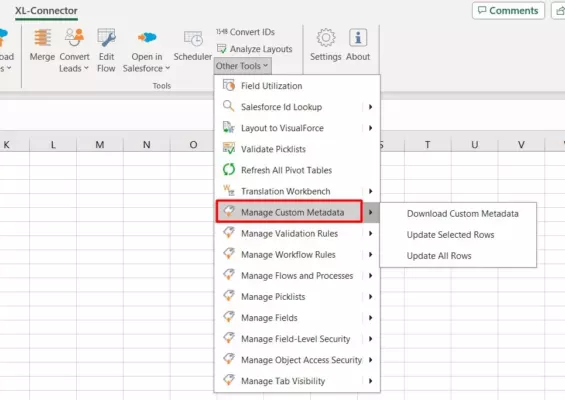The width and height of the screenshot is (565, 400).
Task: Select Field Utilization menu item
Action: point(297,86)
